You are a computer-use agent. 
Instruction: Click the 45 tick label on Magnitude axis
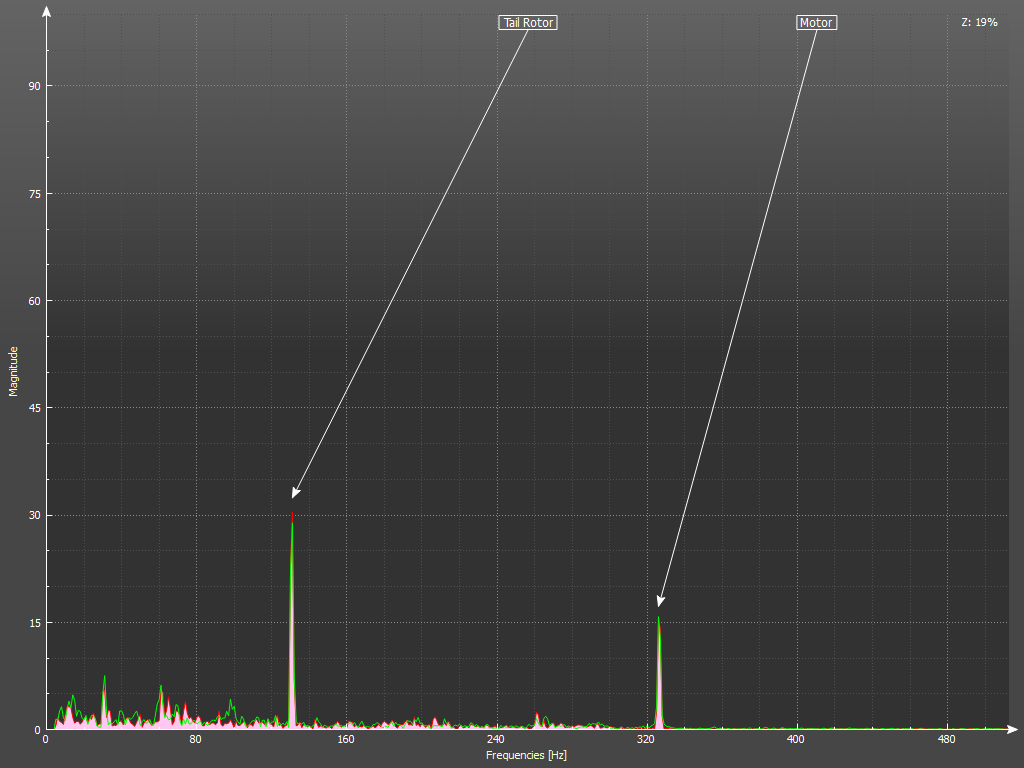tap(34, 408)
